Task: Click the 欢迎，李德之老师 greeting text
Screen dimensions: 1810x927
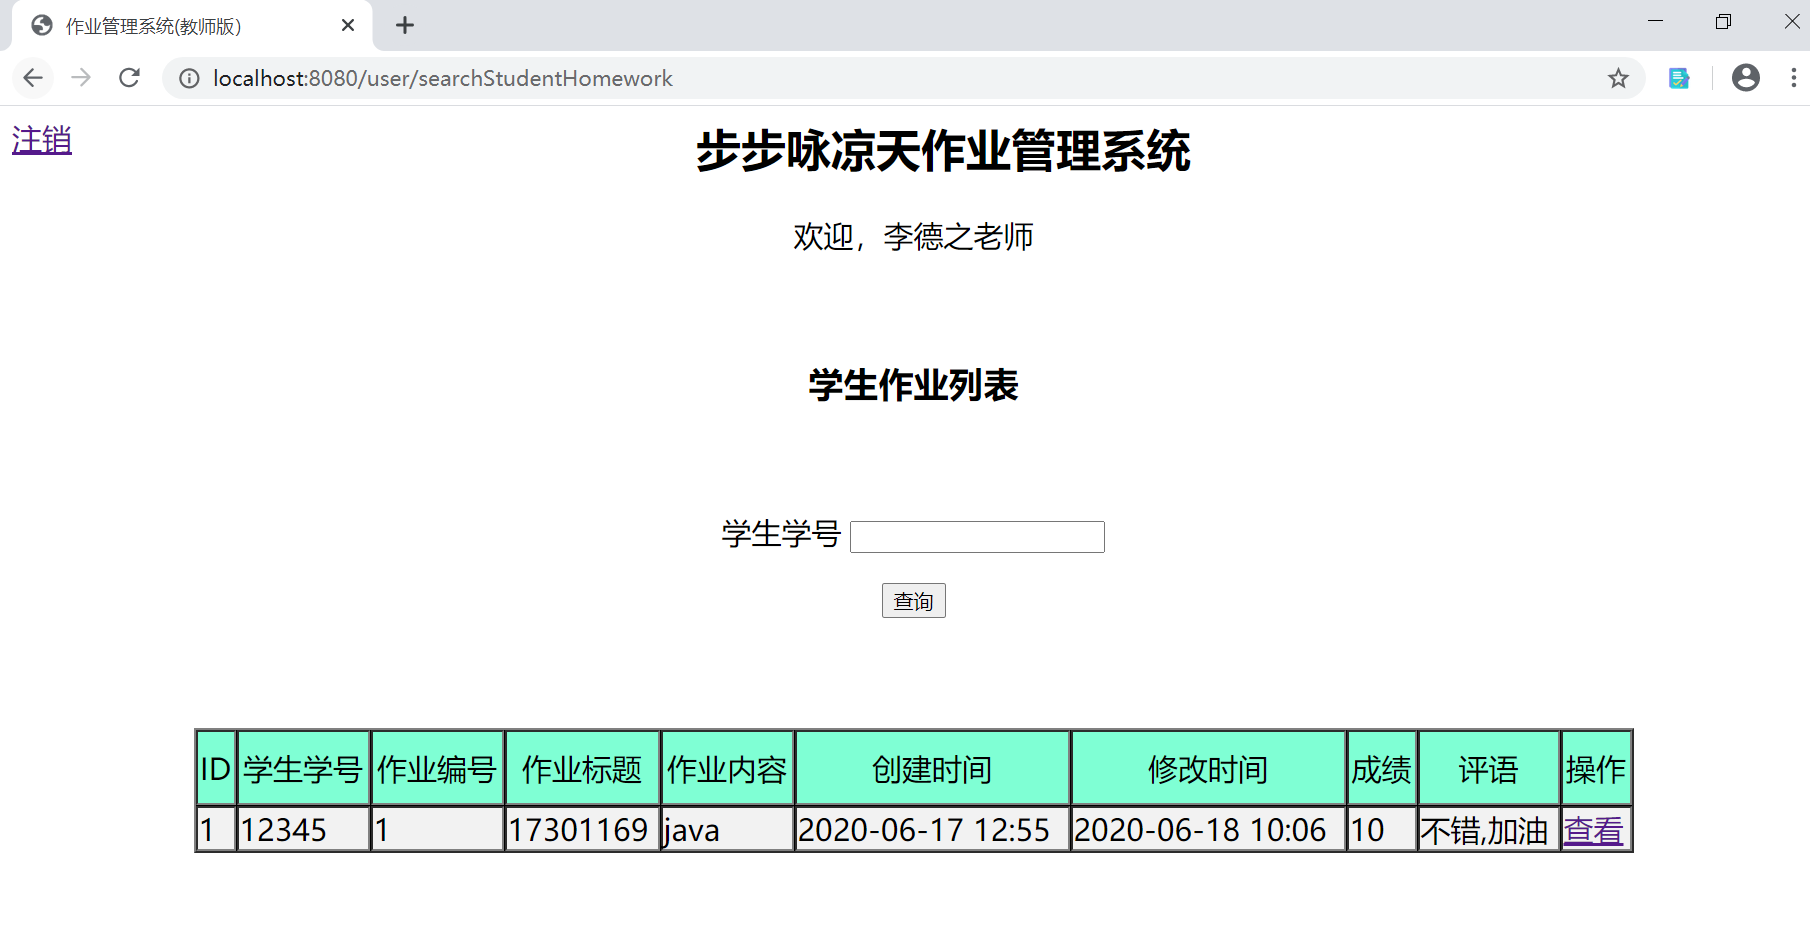Action: click(913, 237)
